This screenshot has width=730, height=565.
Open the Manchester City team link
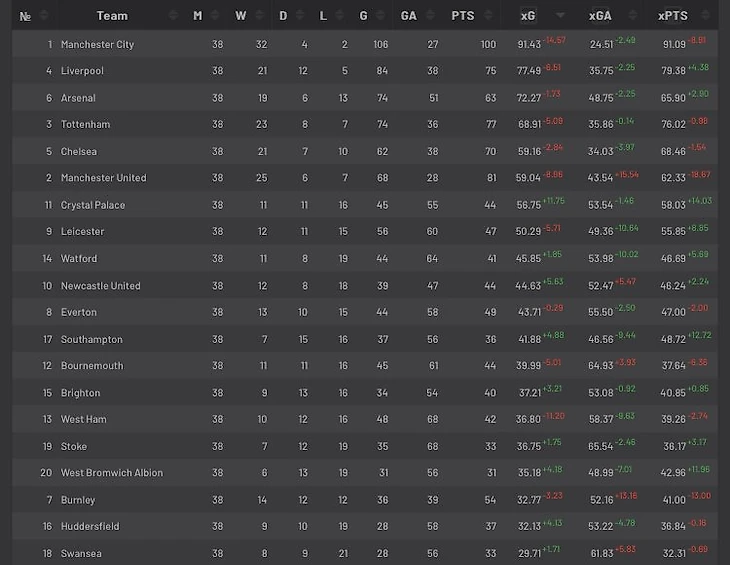point(97,44)
